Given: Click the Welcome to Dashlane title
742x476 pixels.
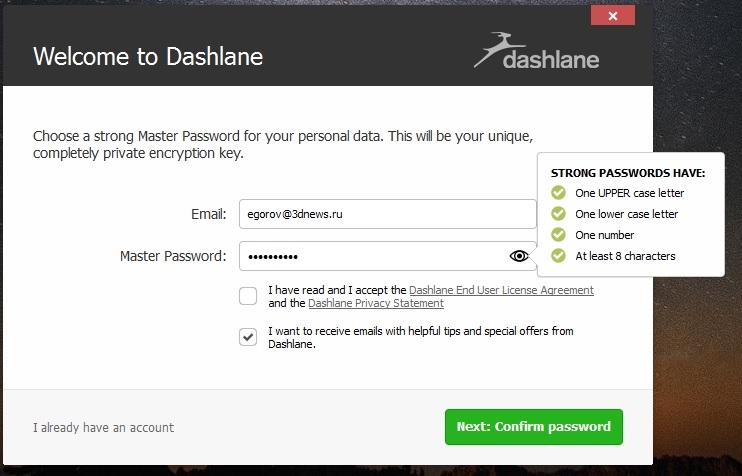Looking at the screenshot, I should click(148, 57).
